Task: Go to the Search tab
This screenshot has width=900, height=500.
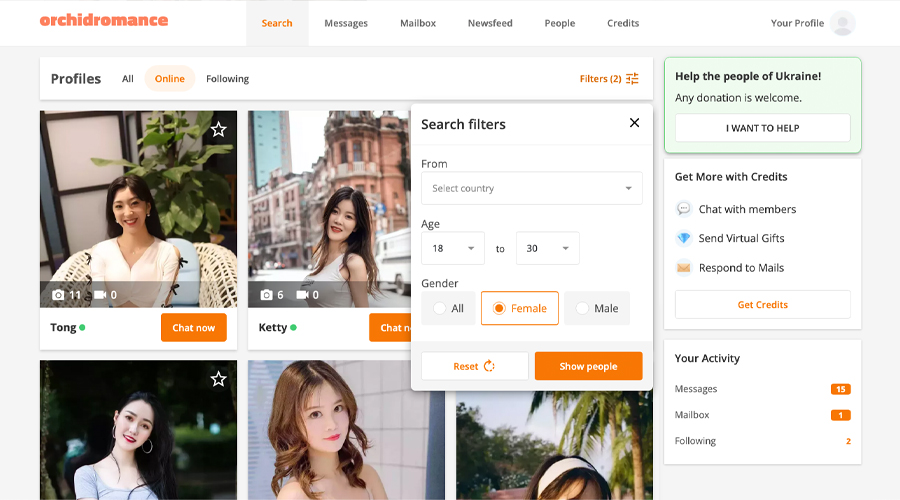Action: pyautogui.click(x=277, y=23)
